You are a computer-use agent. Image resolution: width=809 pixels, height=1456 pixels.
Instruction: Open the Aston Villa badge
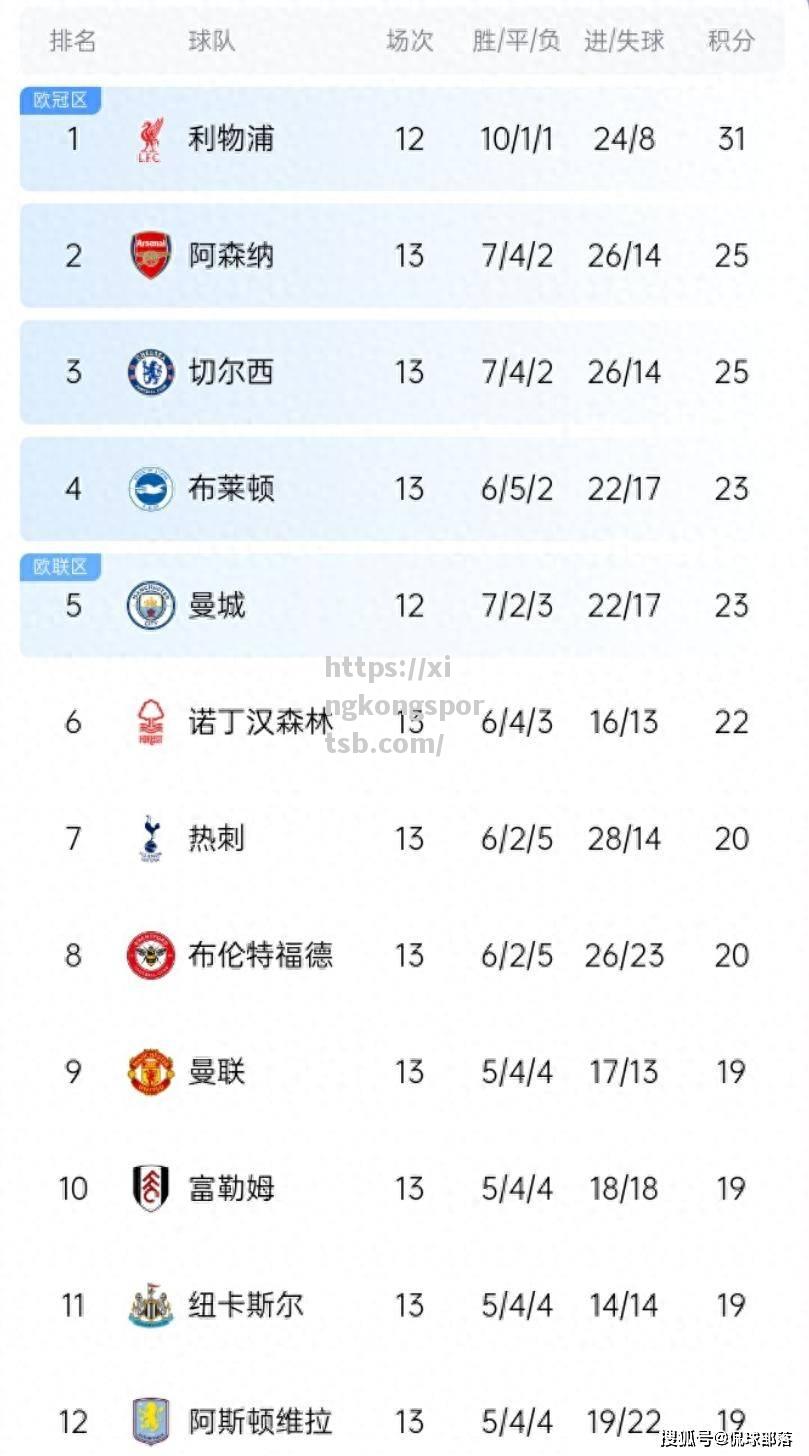pos(151,1421)
